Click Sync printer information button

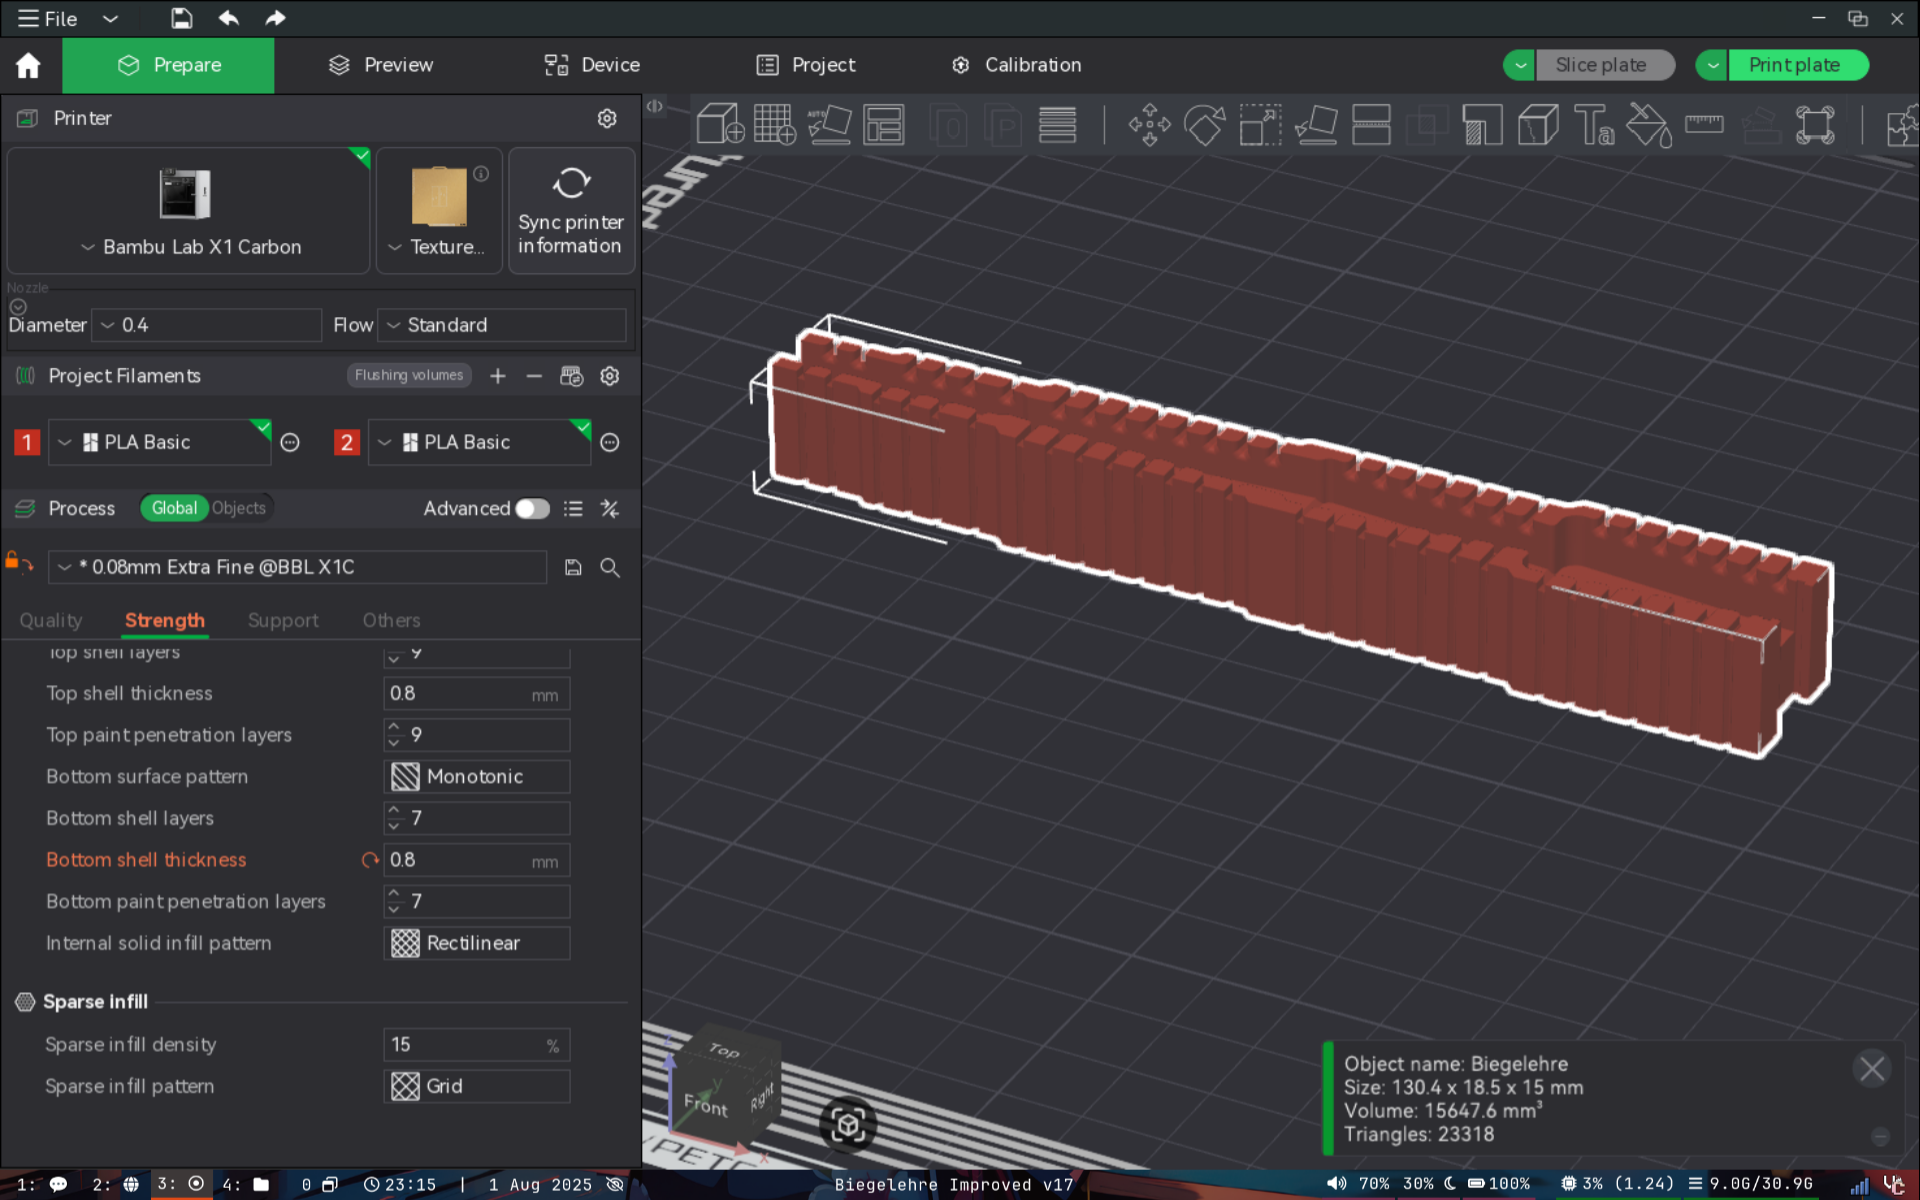571,211
